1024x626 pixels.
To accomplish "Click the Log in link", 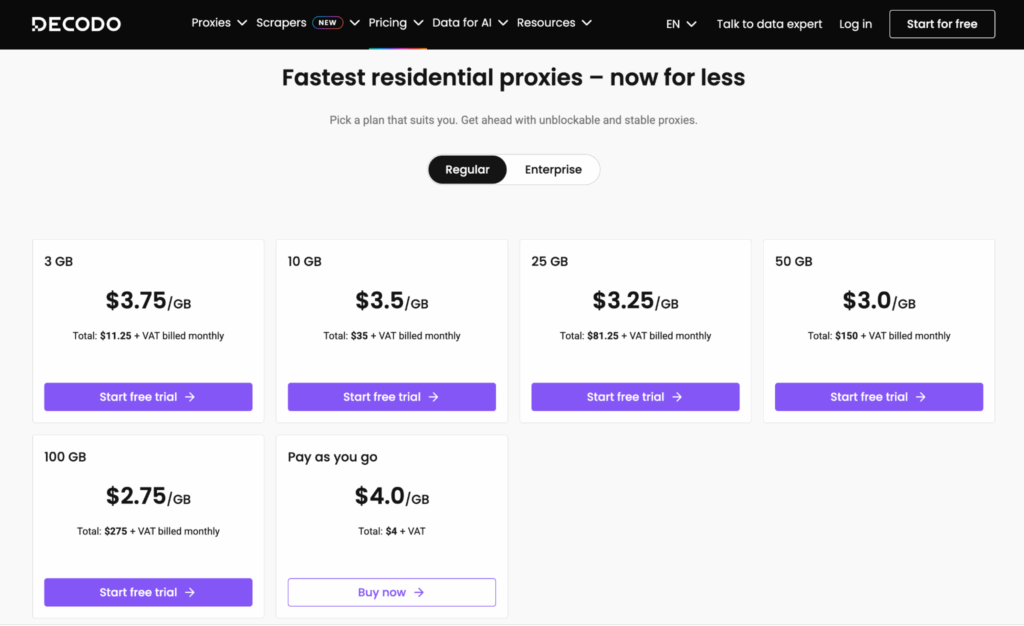I will pyautogui.click(x=855, y=23).
